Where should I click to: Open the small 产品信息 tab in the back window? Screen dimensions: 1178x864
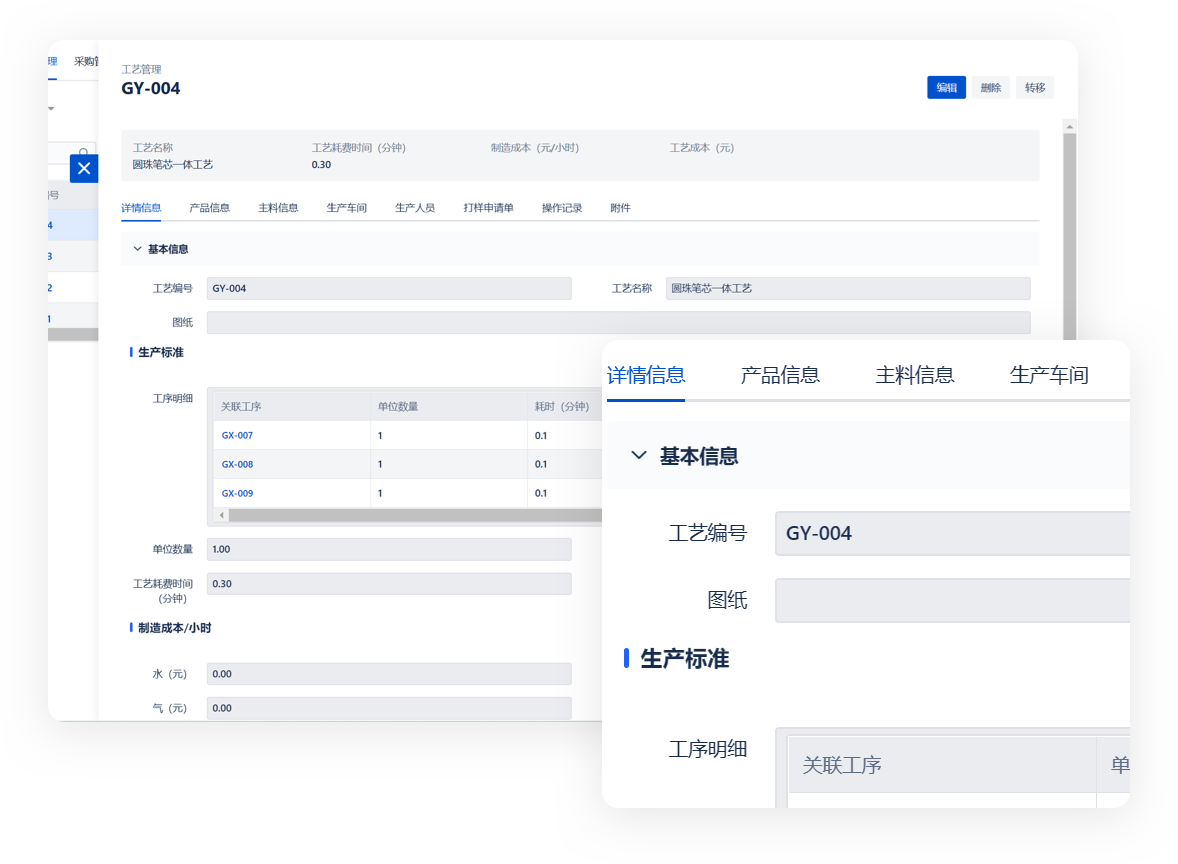[210, 208]
